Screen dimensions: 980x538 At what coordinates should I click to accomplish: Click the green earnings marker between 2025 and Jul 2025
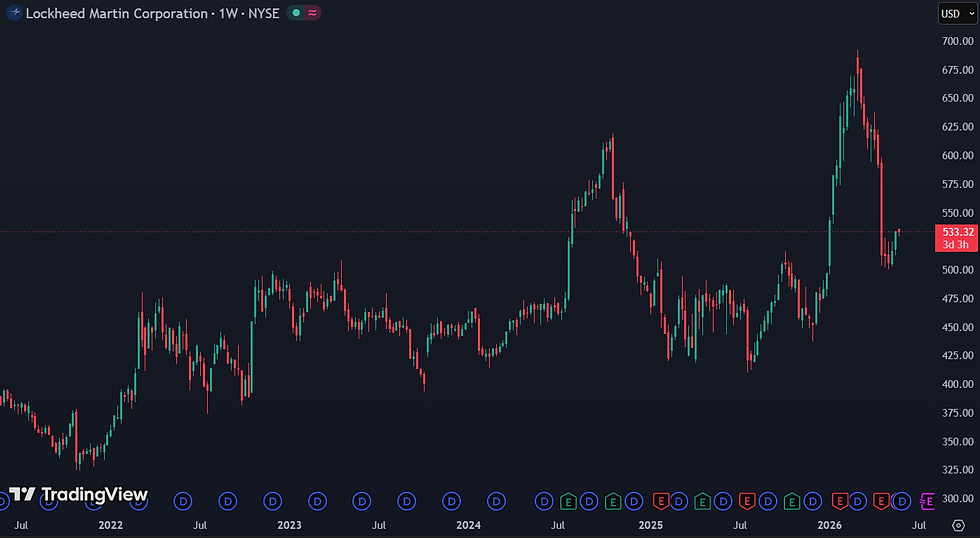point(702,501)
